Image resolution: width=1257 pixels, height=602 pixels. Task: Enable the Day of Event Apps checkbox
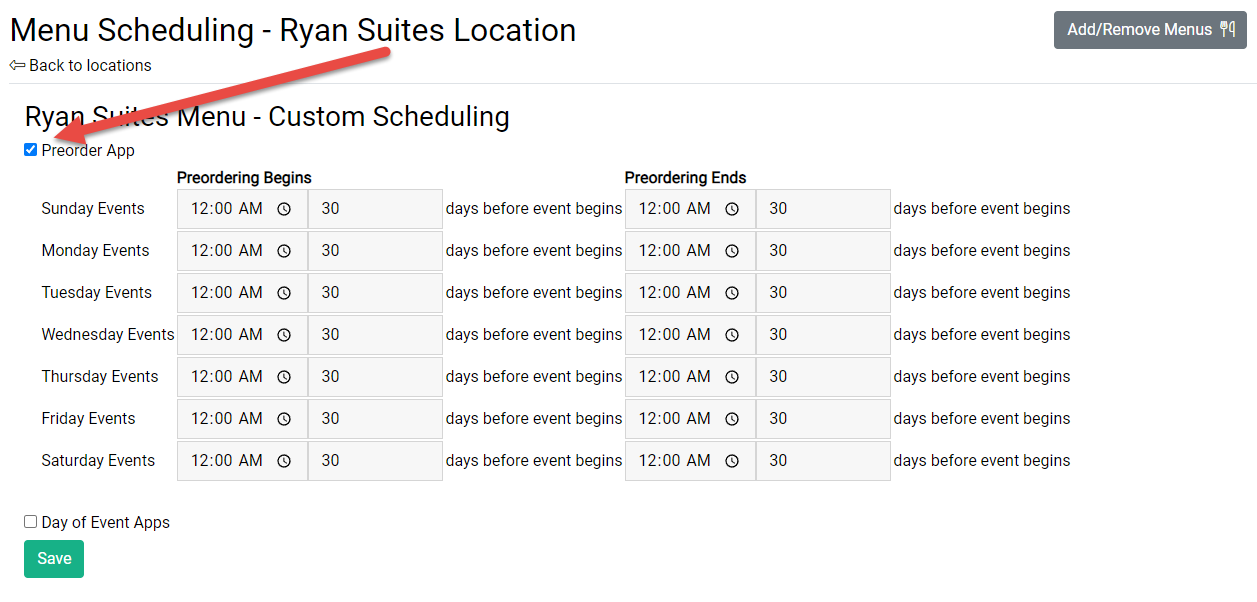(30, 521)
